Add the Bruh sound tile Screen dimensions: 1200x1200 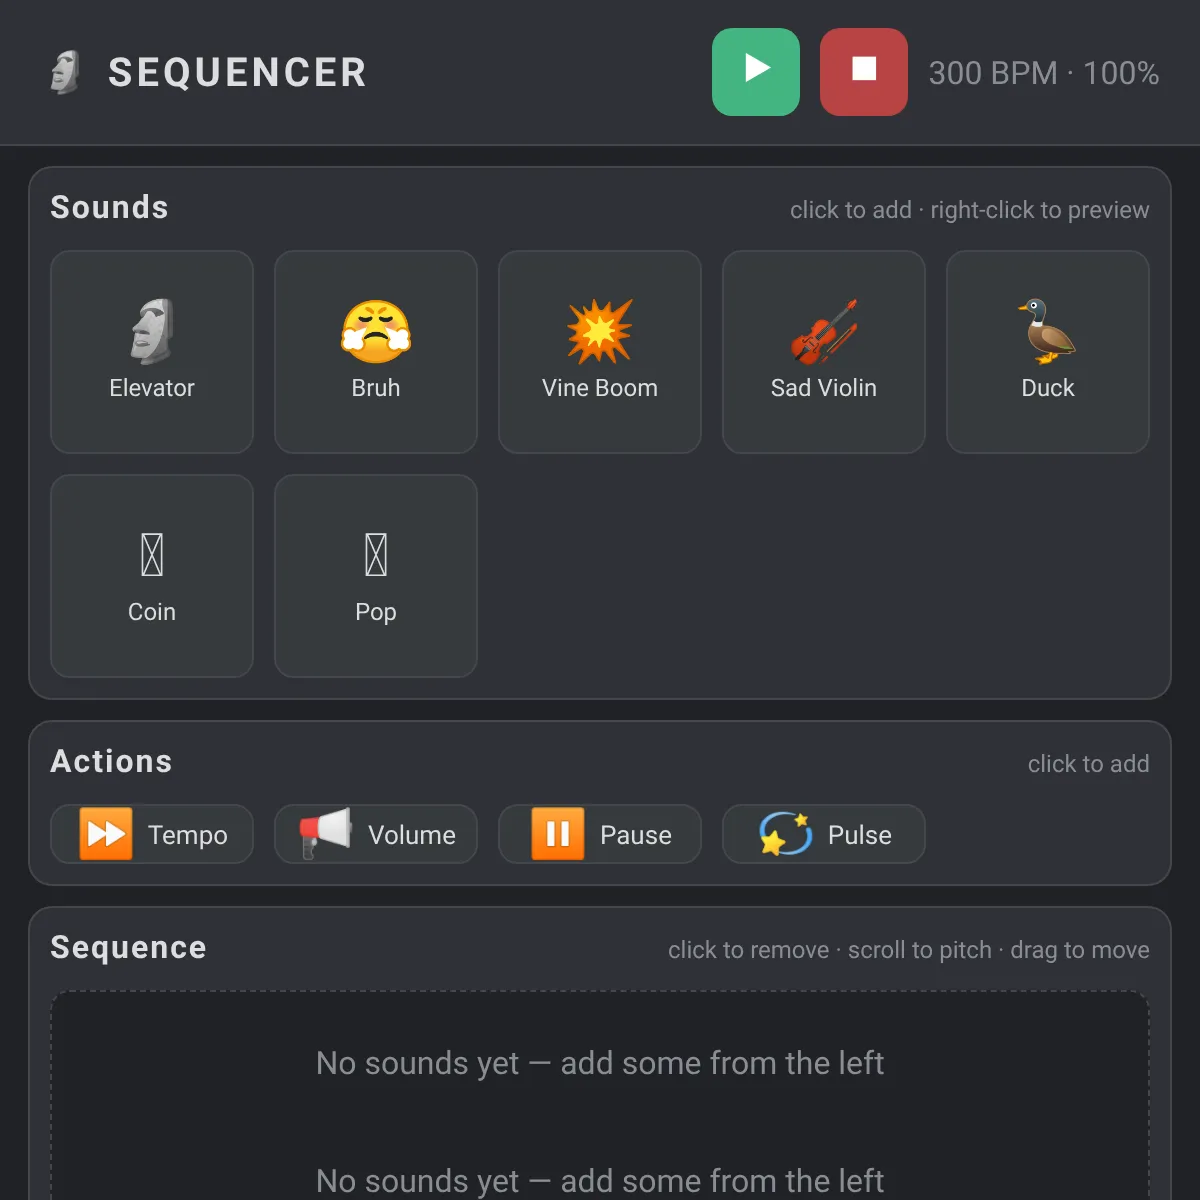[x=376, y=352]
